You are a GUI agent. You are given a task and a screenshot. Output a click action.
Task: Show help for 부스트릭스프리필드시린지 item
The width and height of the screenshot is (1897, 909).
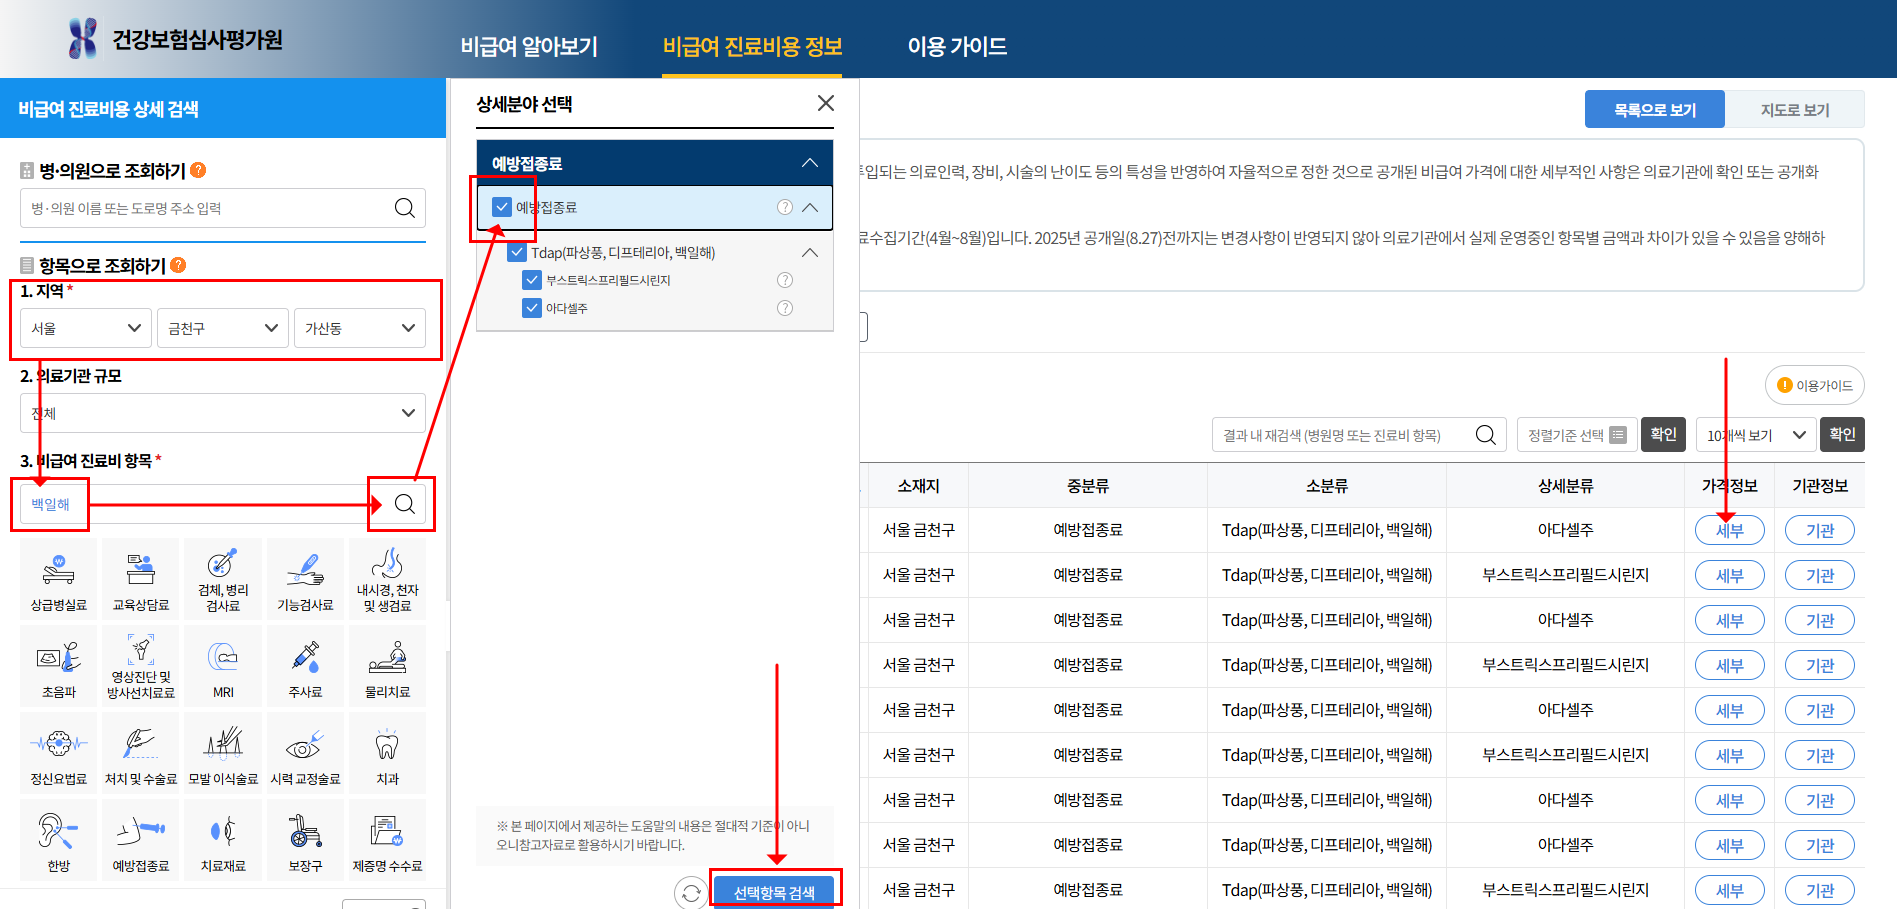[x=785, y=280]
